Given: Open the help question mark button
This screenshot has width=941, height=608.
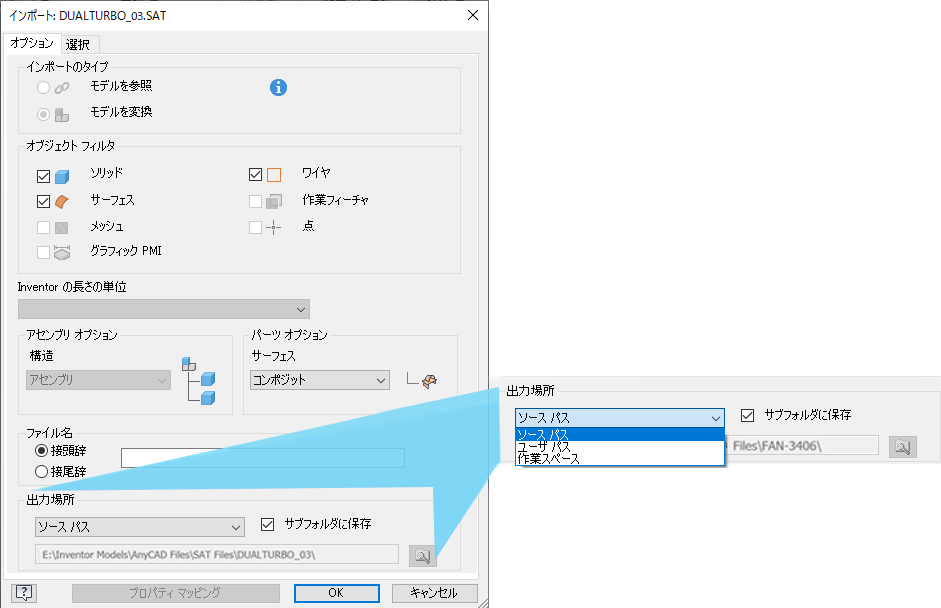Looking at the screenshot, I should pyautogui.click(x=24, y=593).
